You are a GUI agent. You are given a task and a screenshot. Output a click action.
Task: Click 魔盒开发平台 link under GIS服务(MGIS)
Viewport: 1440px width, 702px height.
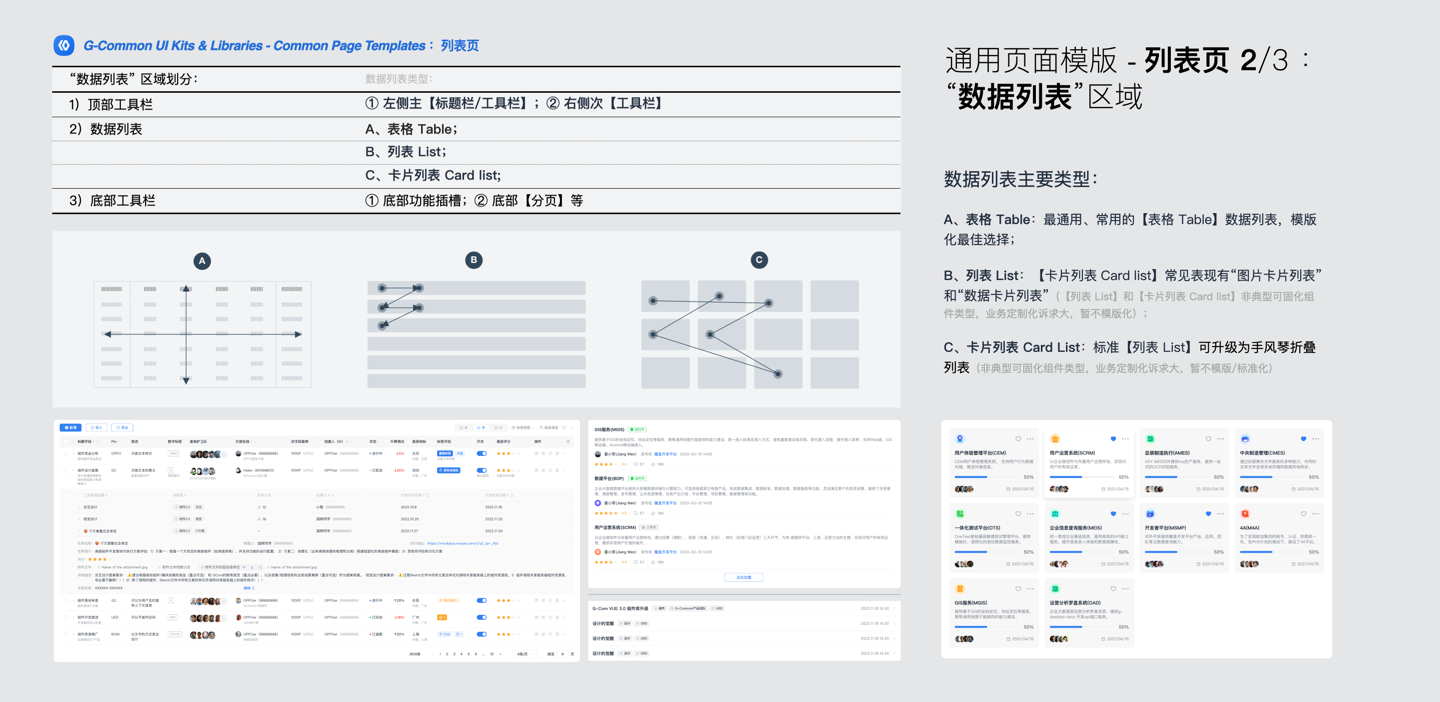tap(665, 454)
